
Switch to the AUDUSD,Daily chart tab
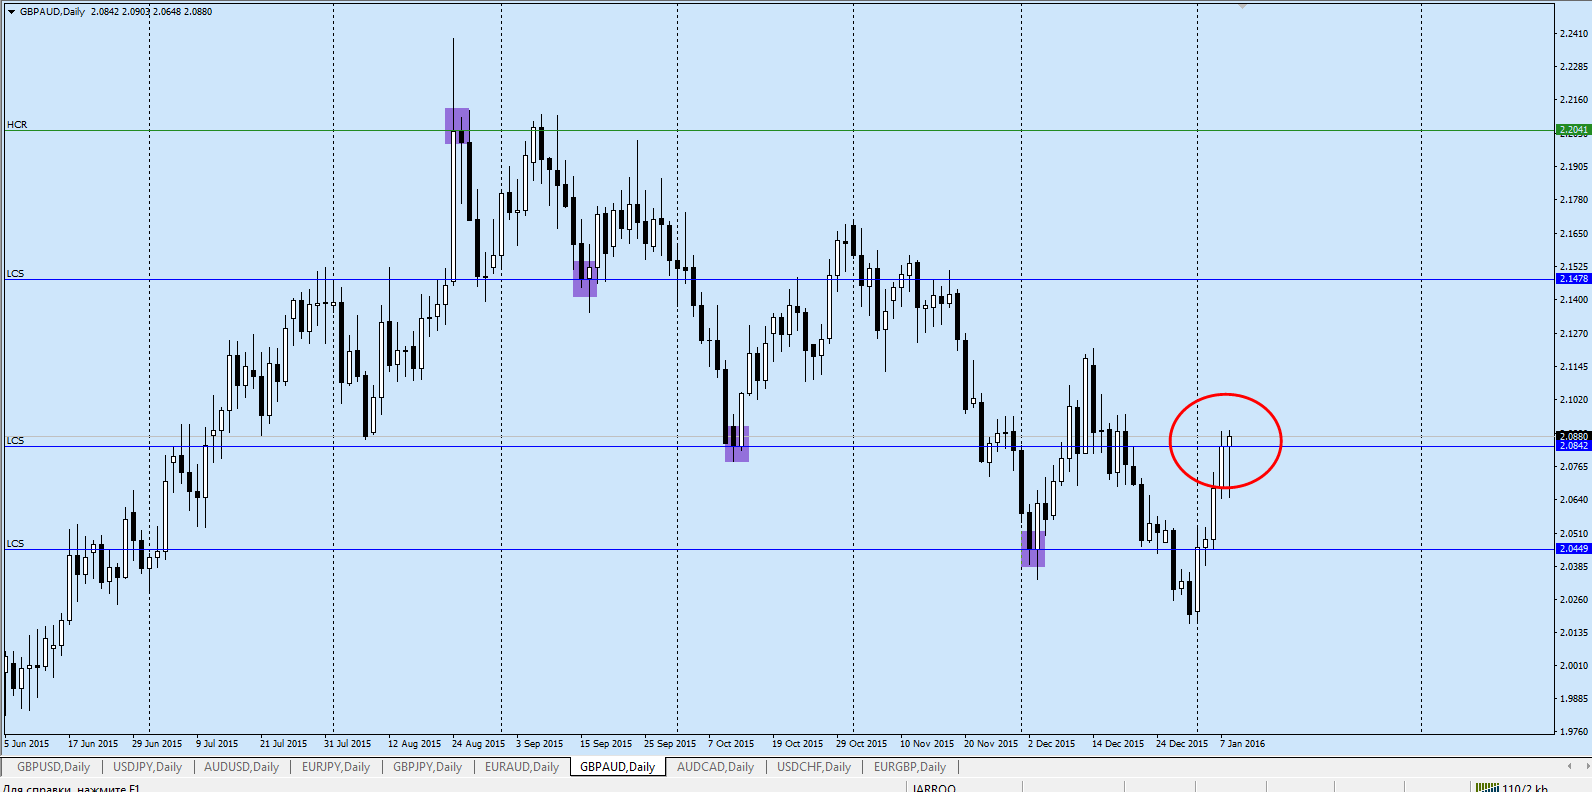(241, 767)
